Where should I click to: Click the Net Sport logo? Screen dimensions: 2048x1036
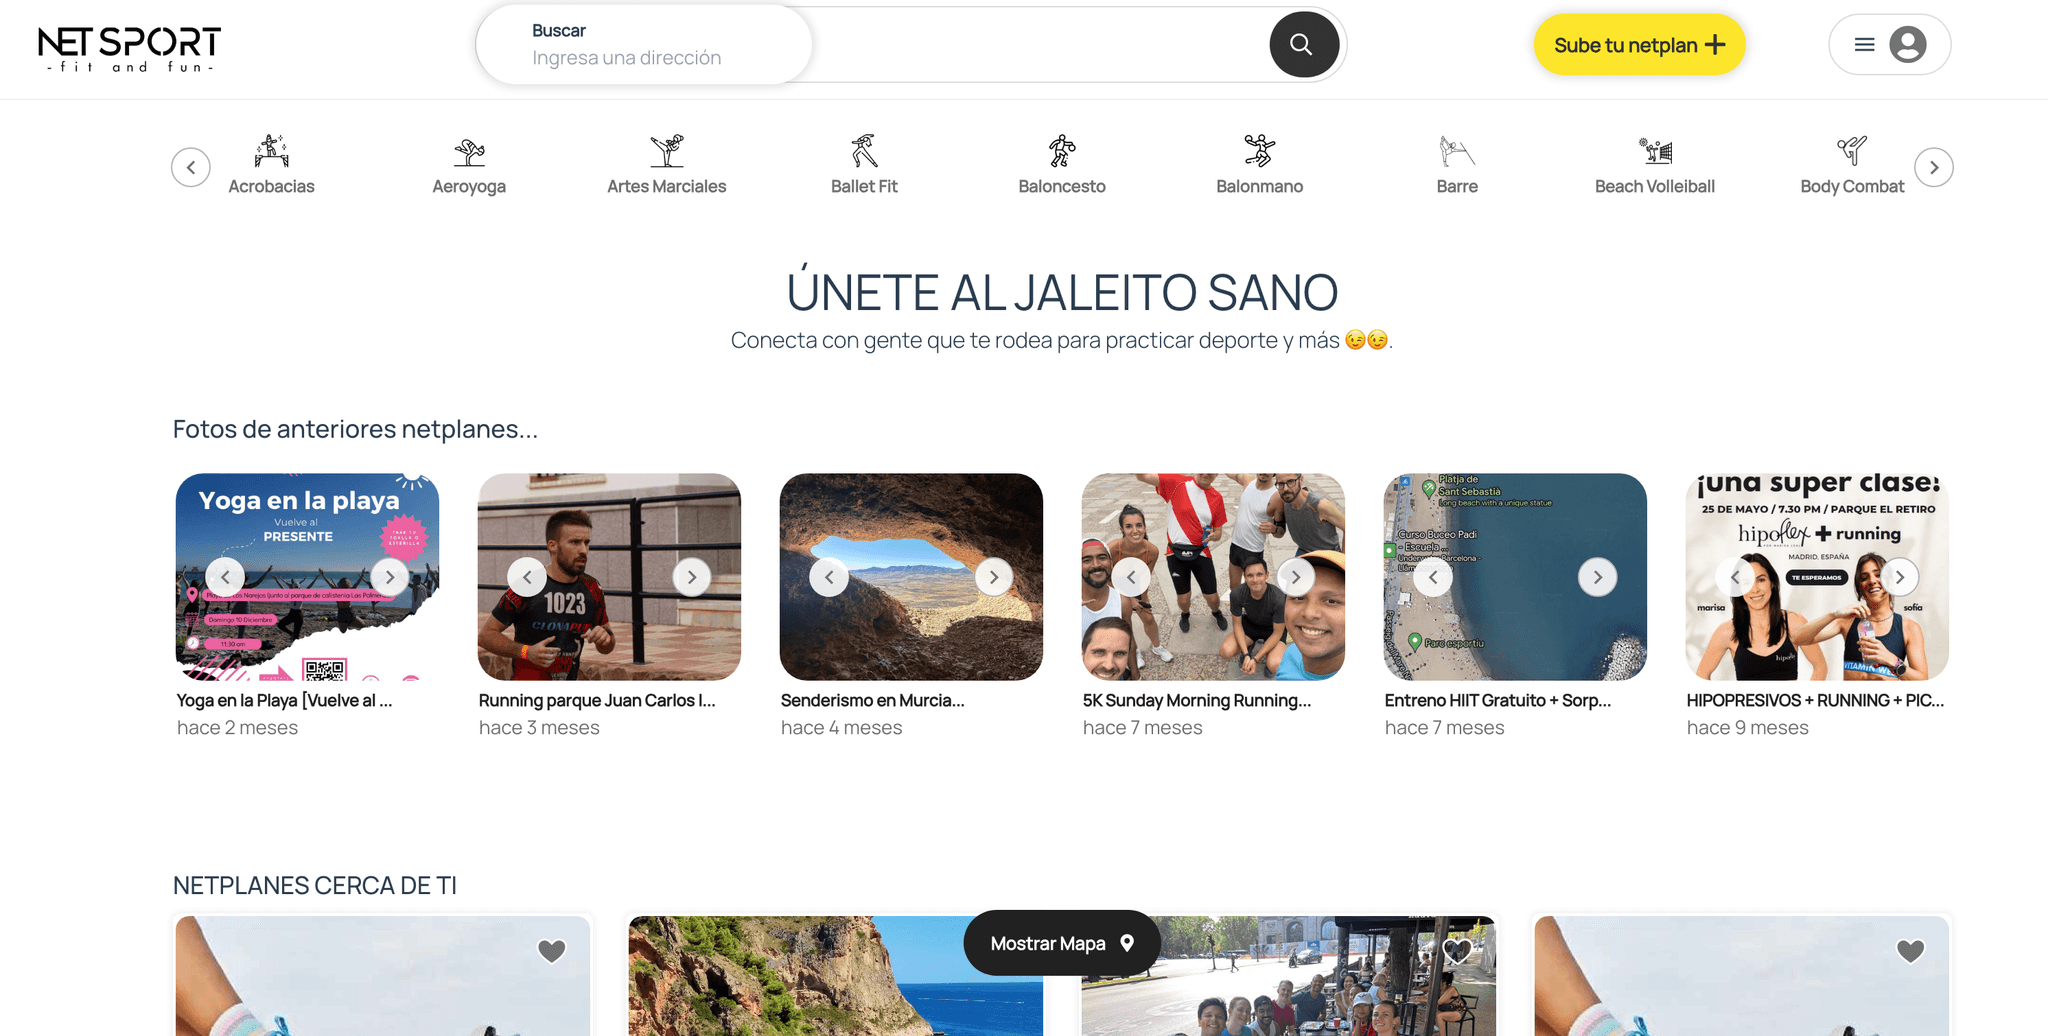point(130,48)
